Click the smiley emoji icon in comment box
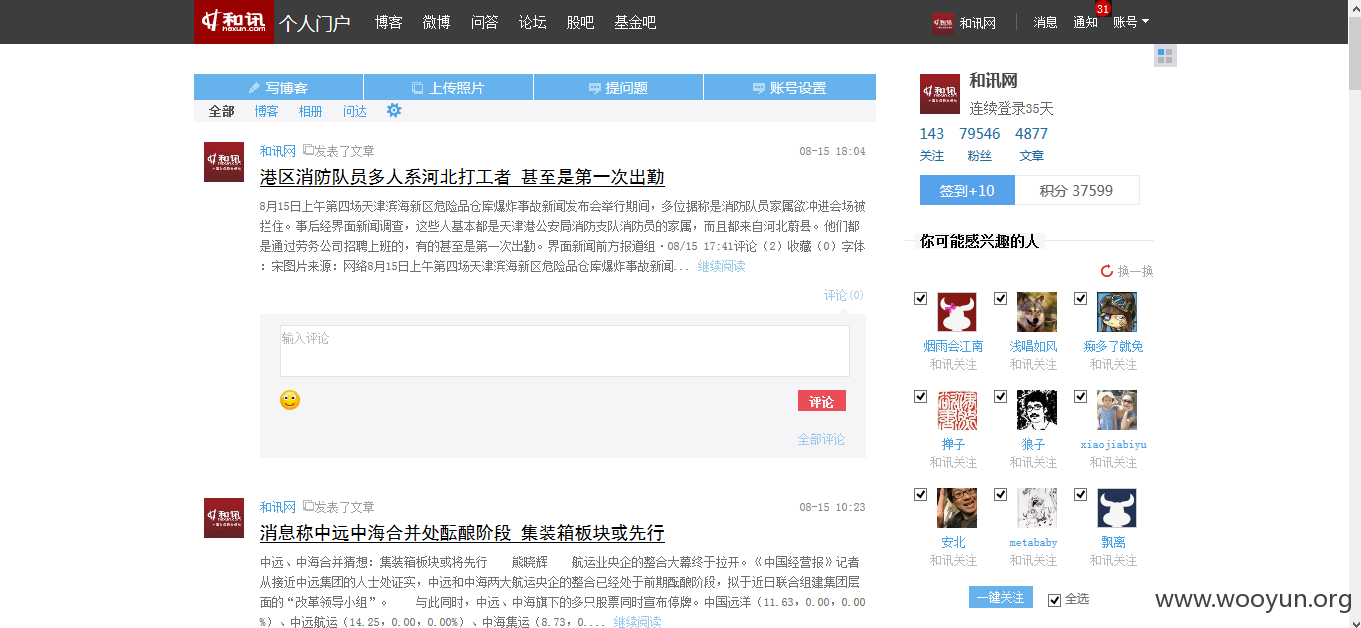The height and width of the screenshot is (628, 1361). (290, 400)
